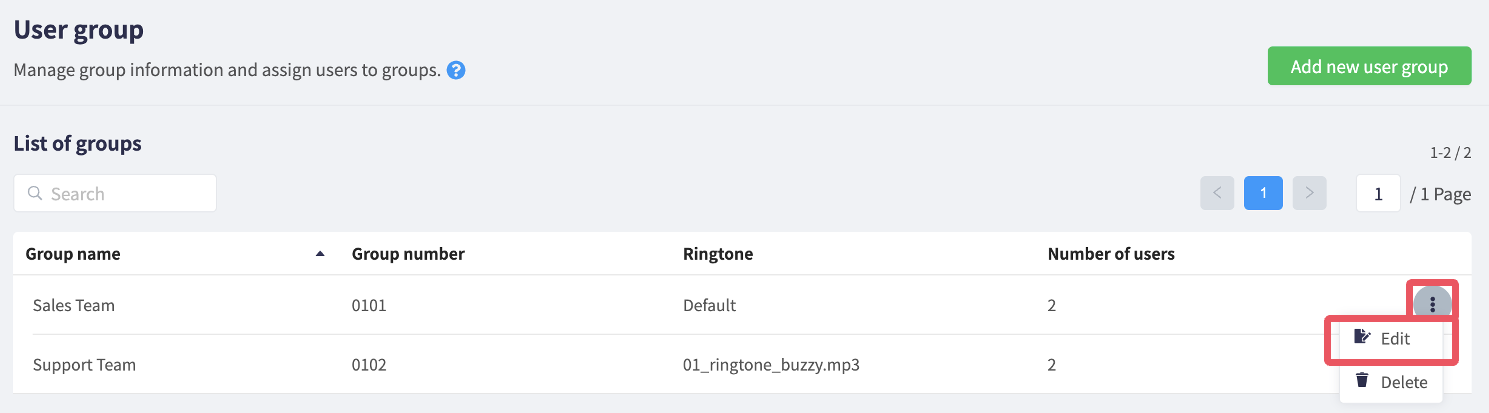
Task: Click the page number input box
Action: click(1378, 193)
